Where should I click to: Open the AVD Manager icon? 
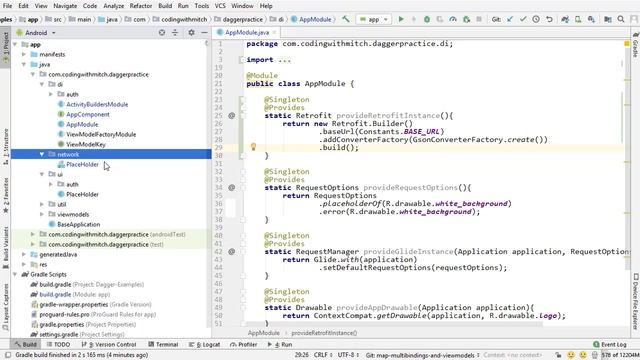(578, 19)
